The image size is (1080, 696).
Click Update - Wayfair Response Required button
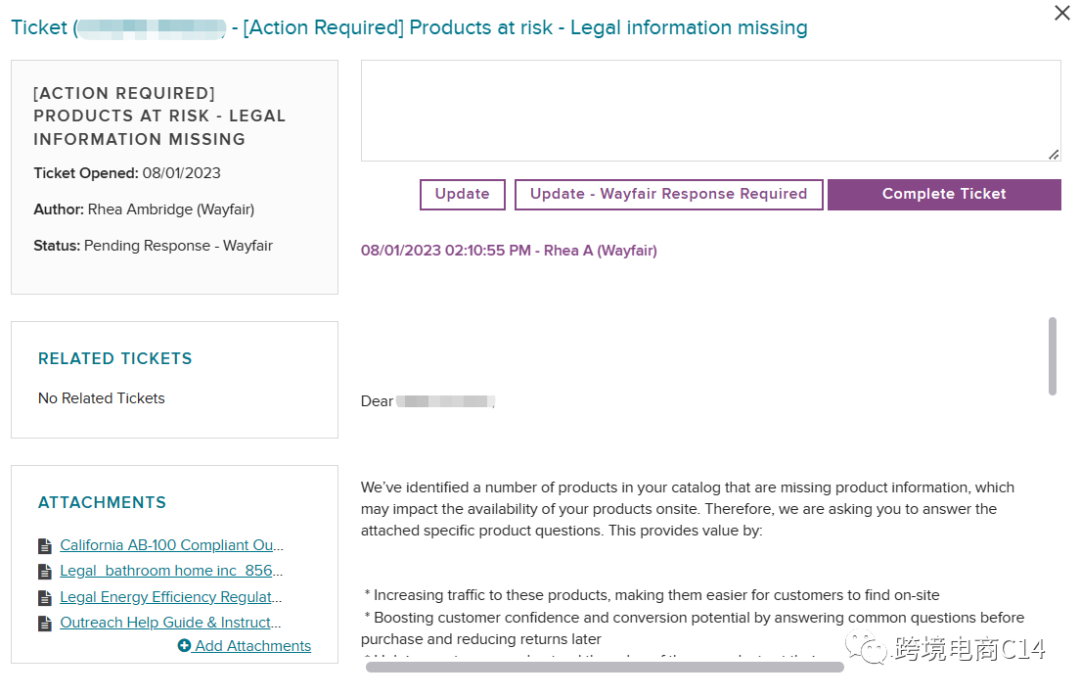[668, 194]
